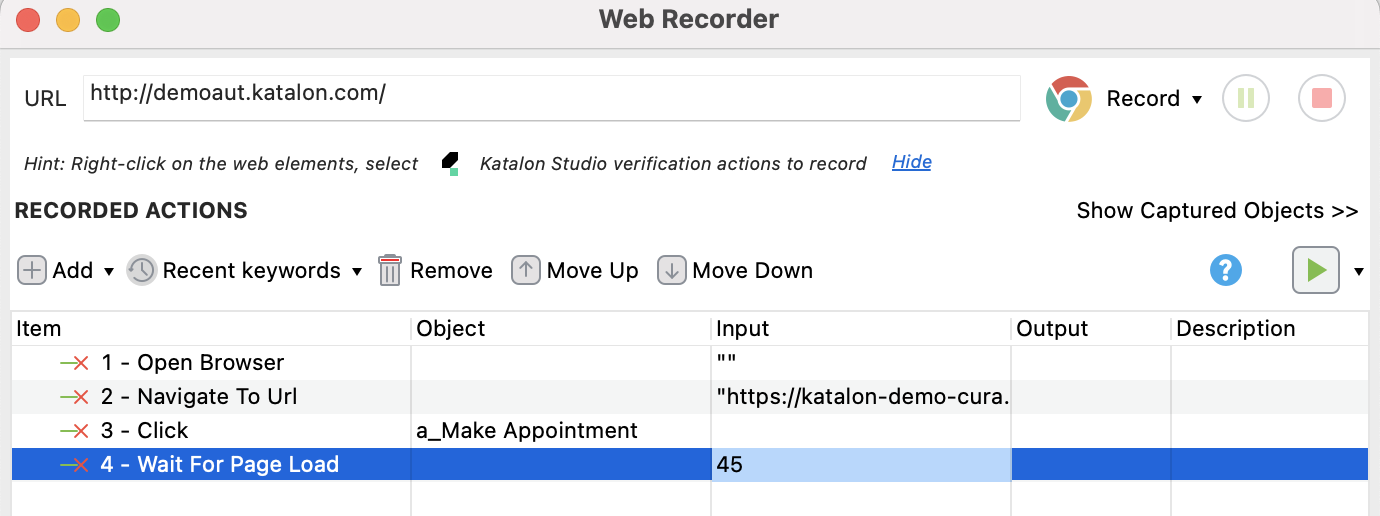The image size is (1380, 516).
Task: Hide the hint via Hide link
Action: [x=911, y=162]
